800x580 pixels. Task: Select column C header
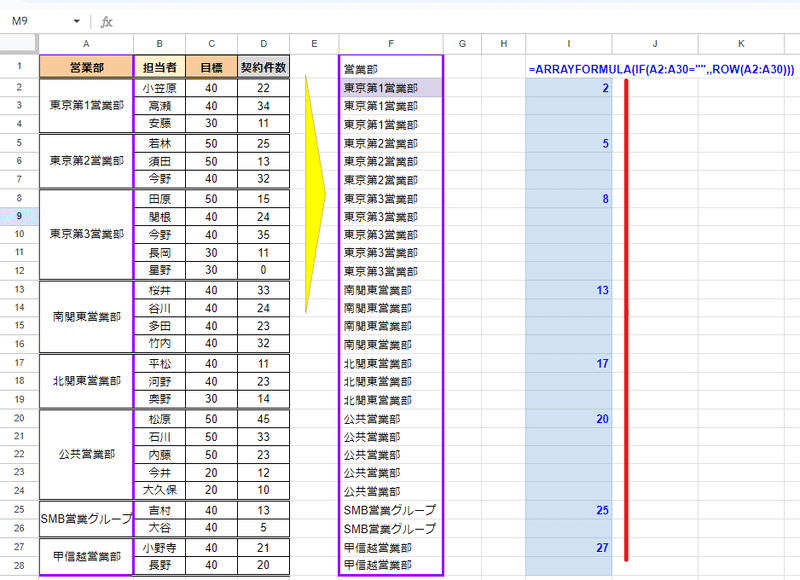tap(212, 44)
